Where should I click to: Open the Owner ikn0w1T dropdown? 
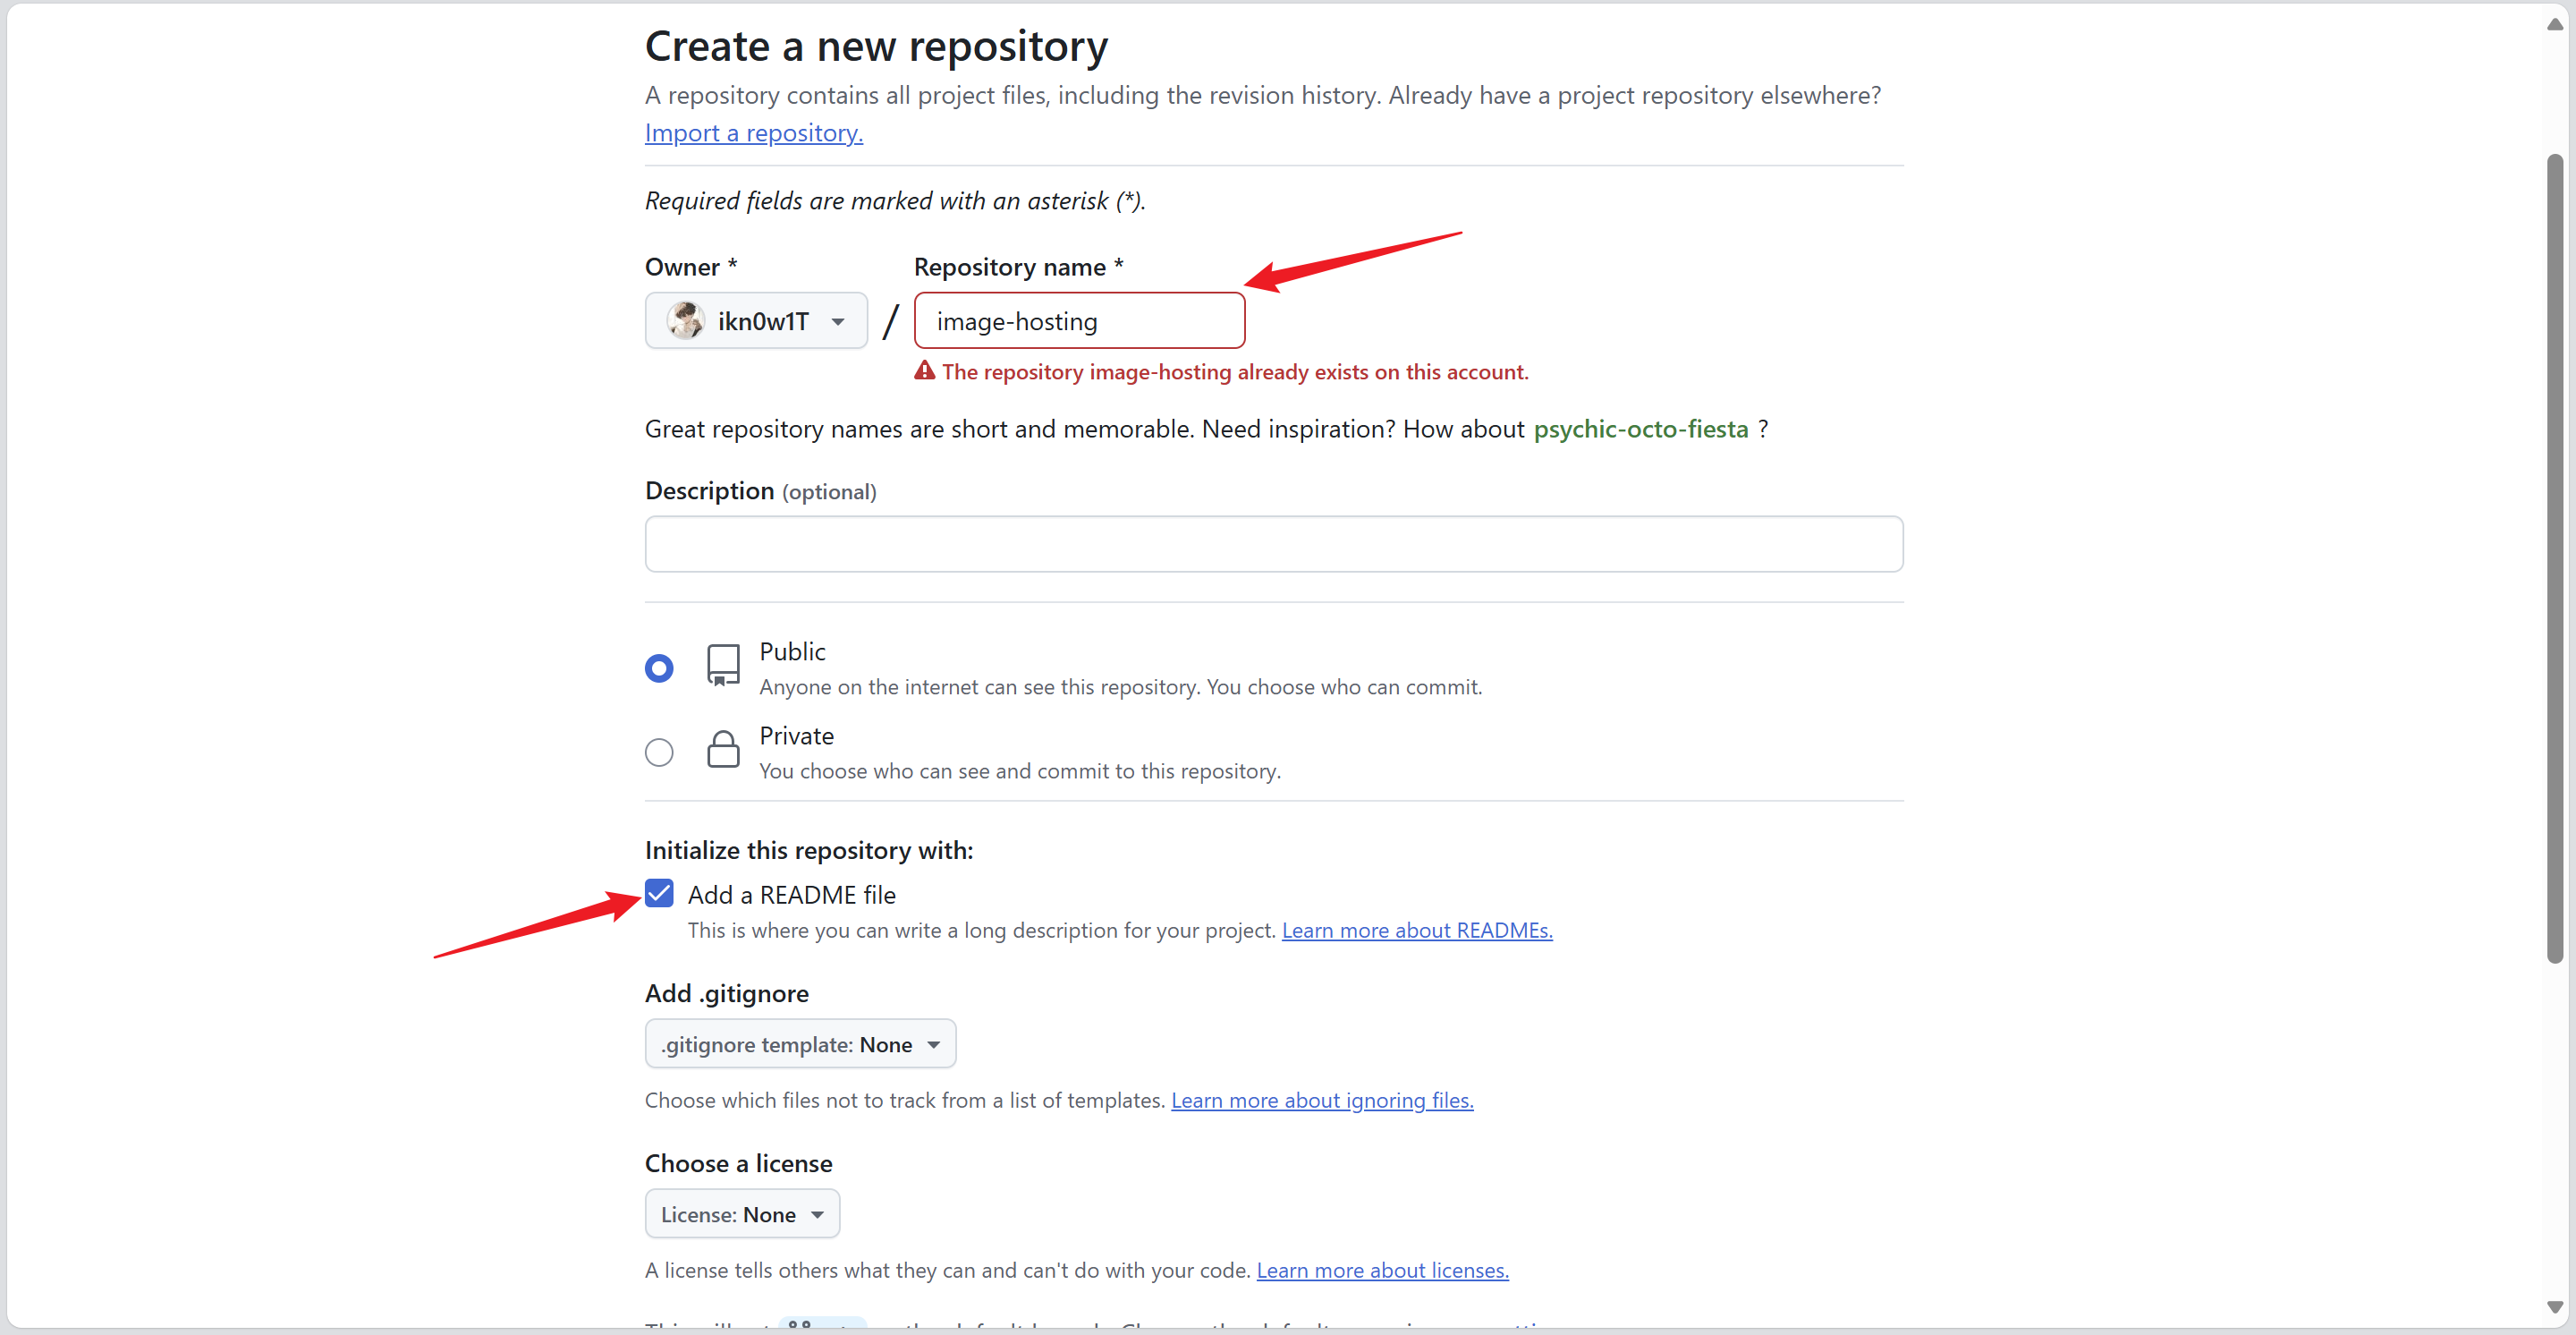(x=756, y=321)
